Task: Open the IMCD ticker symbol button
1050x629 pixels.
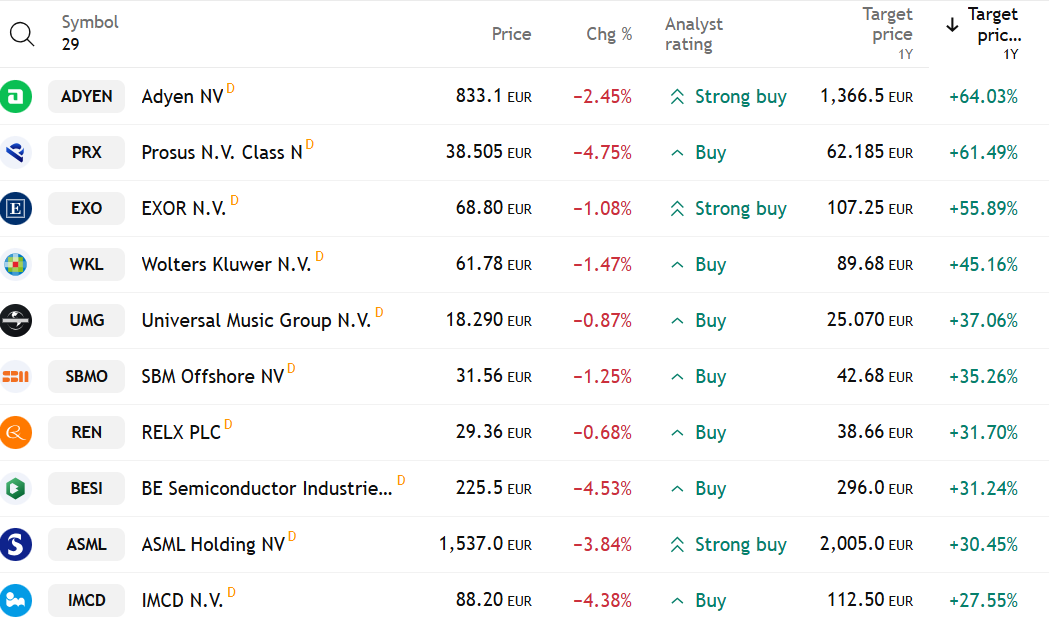Action: pos(86,600)
